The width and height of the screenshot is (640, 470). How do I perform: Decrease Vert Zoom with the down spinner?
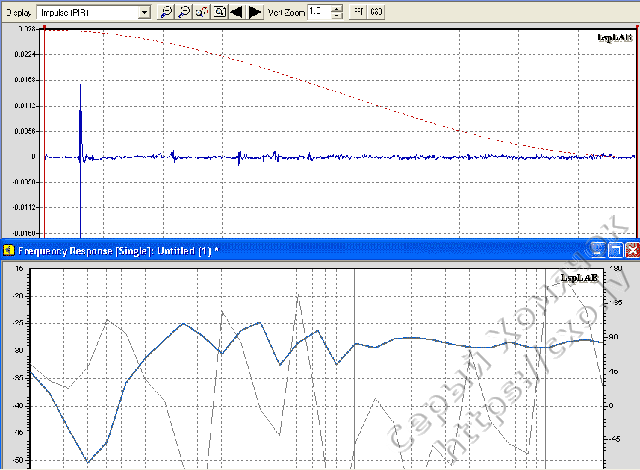tap(335, 16)
